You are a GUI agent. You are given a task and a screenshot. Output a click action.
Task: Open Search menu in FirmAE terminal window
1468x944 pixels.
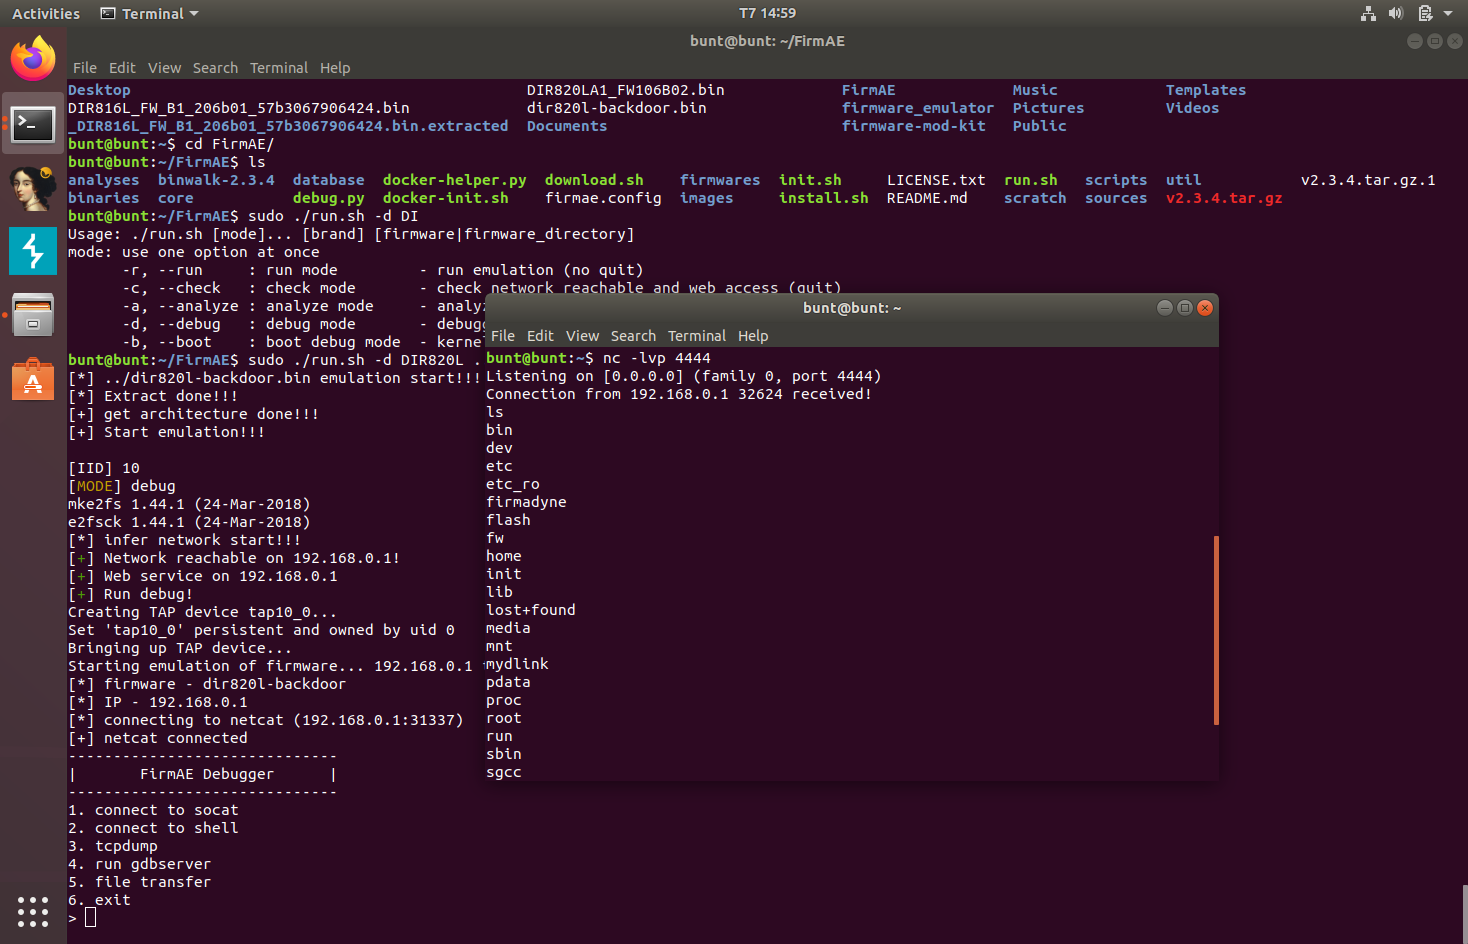pos(215,68)
